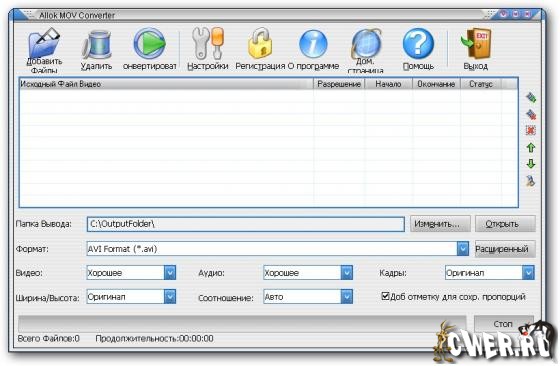
Task: Click the Удалить trash can icon
Action: [x=96, y=45]
